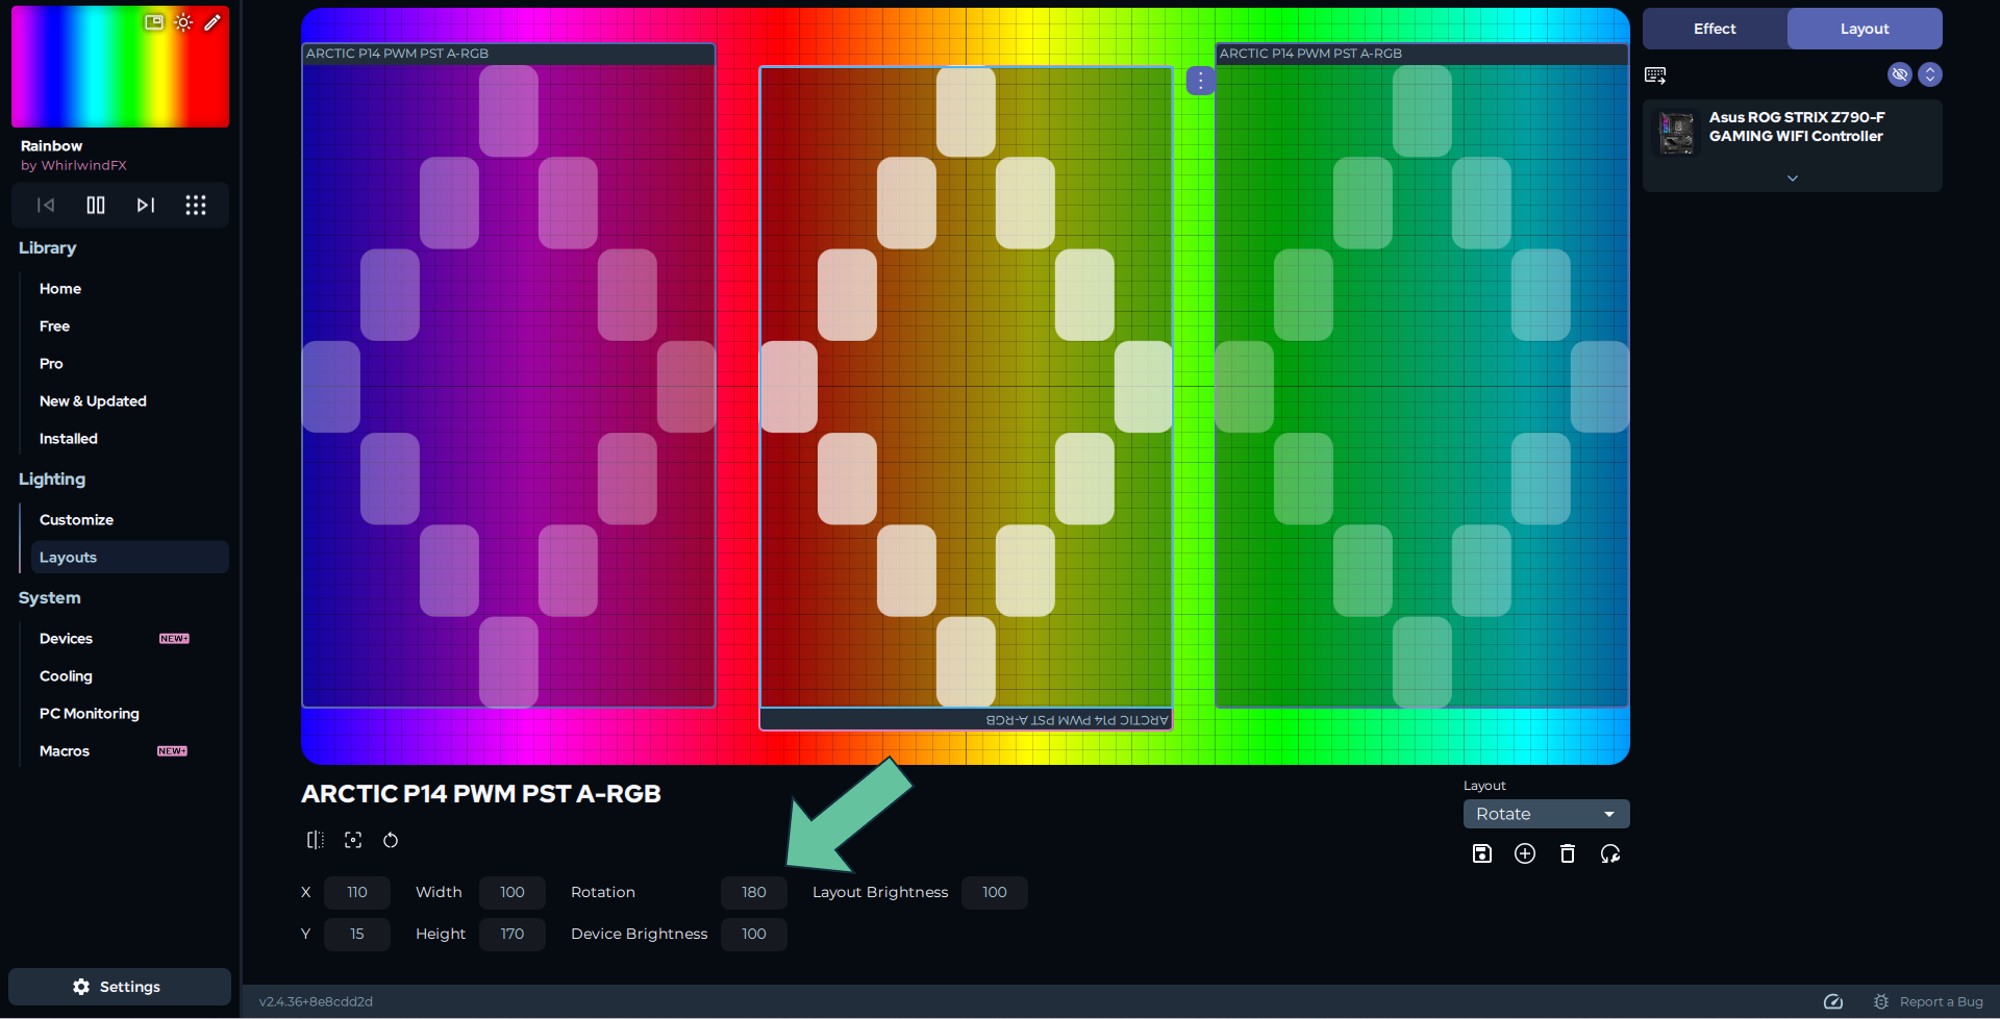The image size is (2000, 1019).
Task: Open the effects grid icon in playback bar
Action: coord(196,205)
